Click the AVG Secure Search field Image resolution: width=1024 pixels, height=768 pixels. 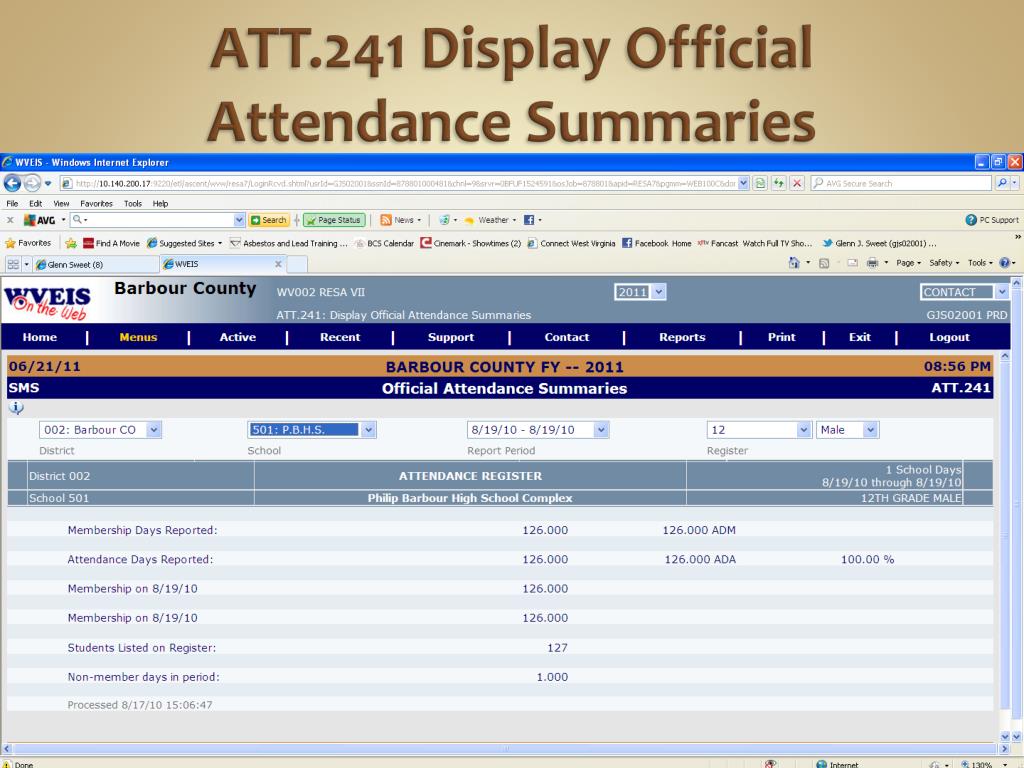coord(901,184)
